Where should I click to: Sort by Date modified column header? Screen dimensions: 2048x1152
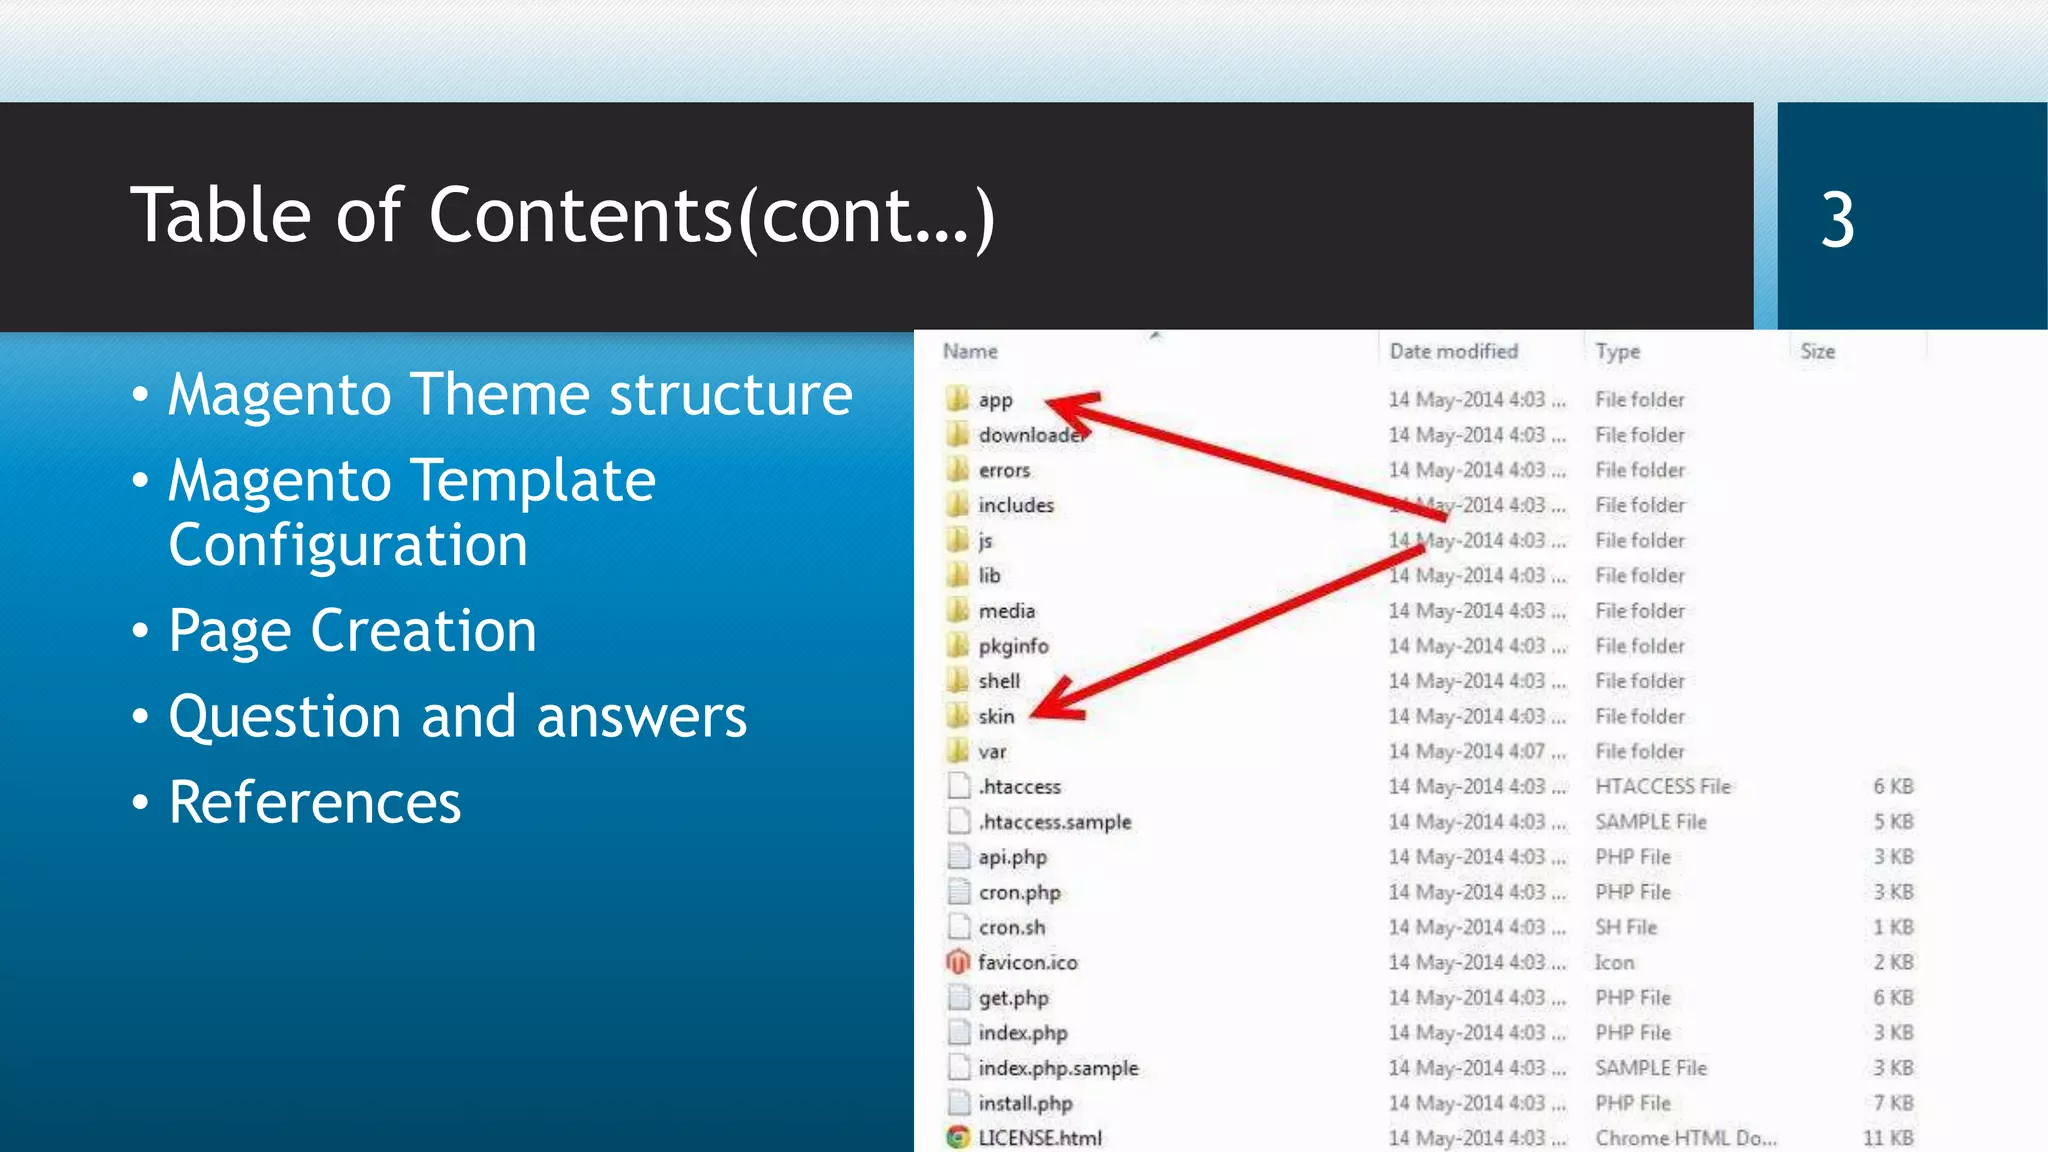[x=1453, y=351]
